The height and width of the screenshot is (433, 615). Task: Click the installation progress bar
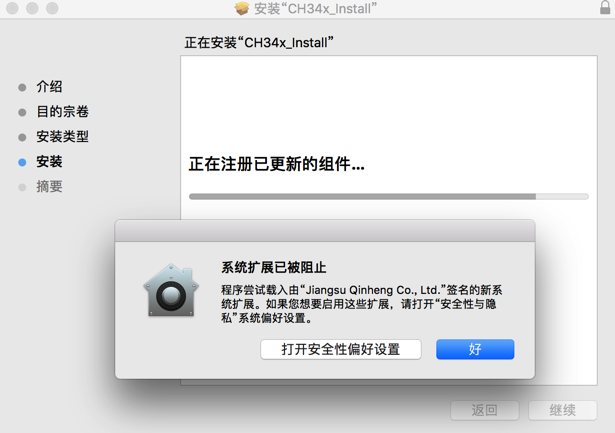(x=389, y=196)
